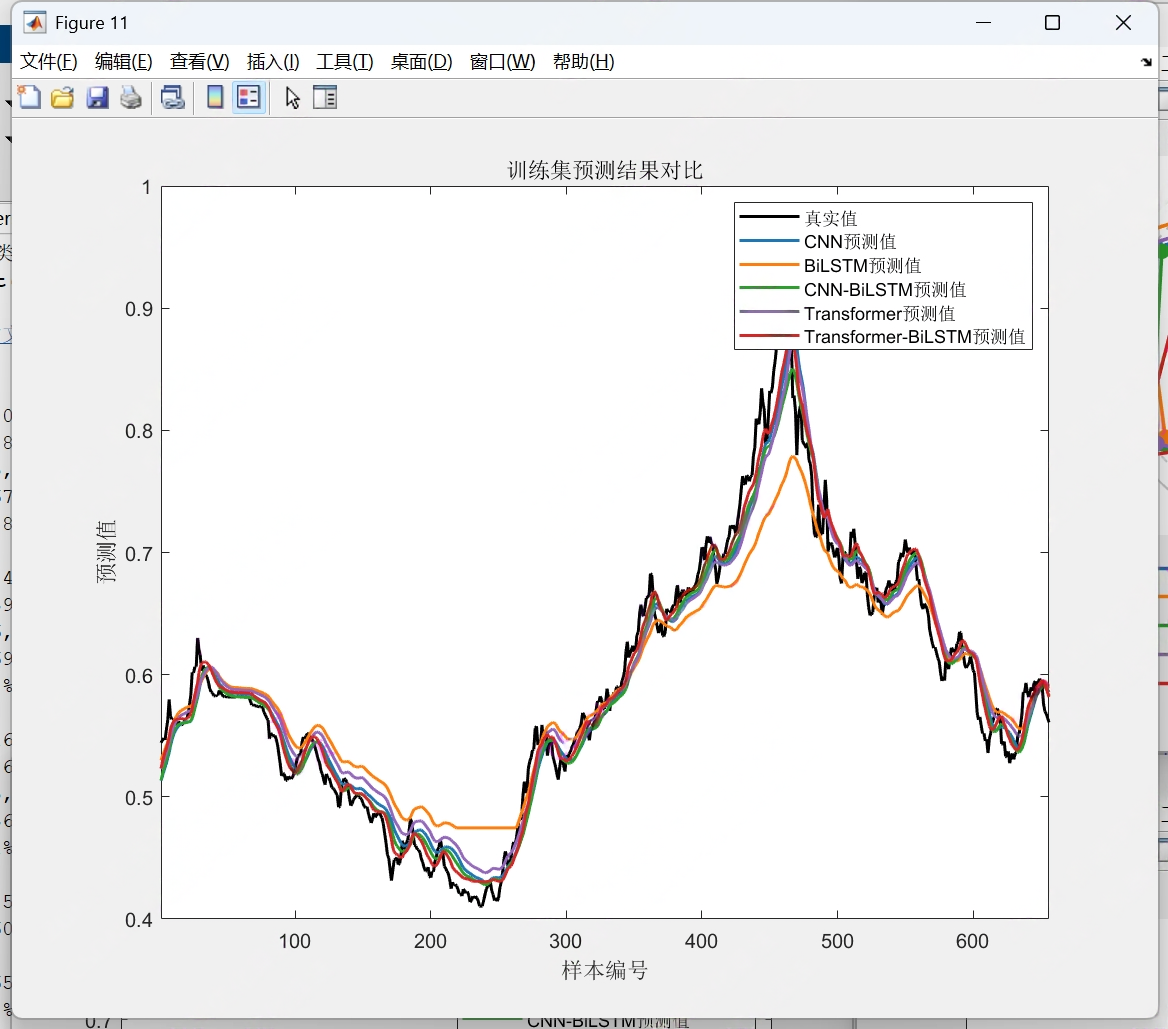Click the Link/Unlink Plot icon
The width and height of the screenshot is (1168, 1029).
click(173, 98)
